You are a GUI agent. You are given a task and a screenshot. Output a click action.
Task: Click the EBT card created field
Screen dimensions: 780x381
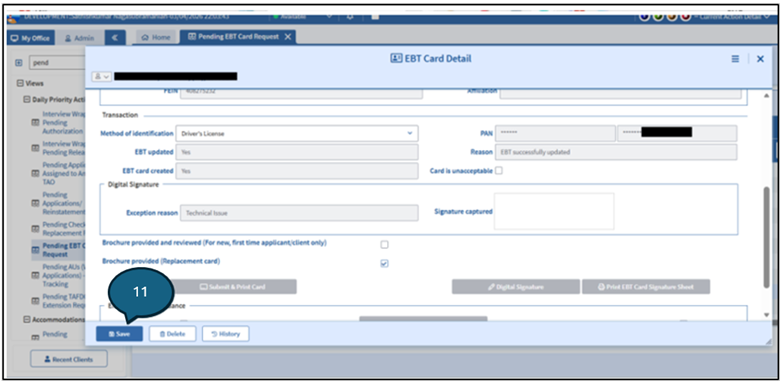pos(296,171)
